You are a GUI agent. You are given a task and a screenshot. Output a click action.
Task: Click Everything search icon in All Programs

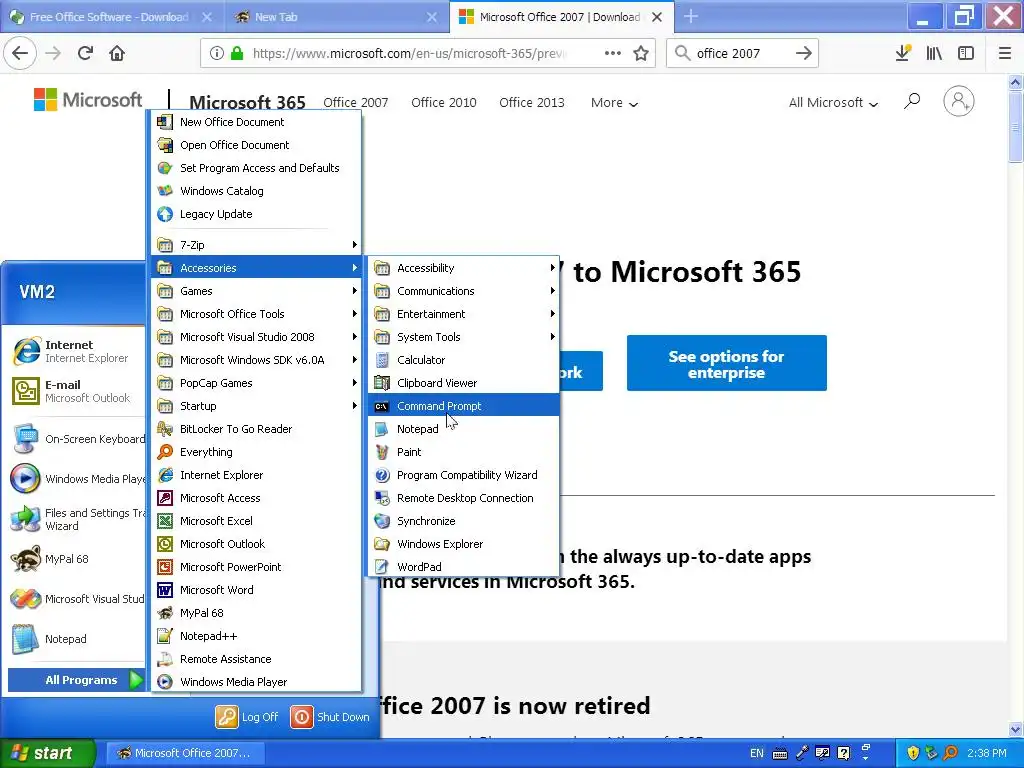(165, 452)
